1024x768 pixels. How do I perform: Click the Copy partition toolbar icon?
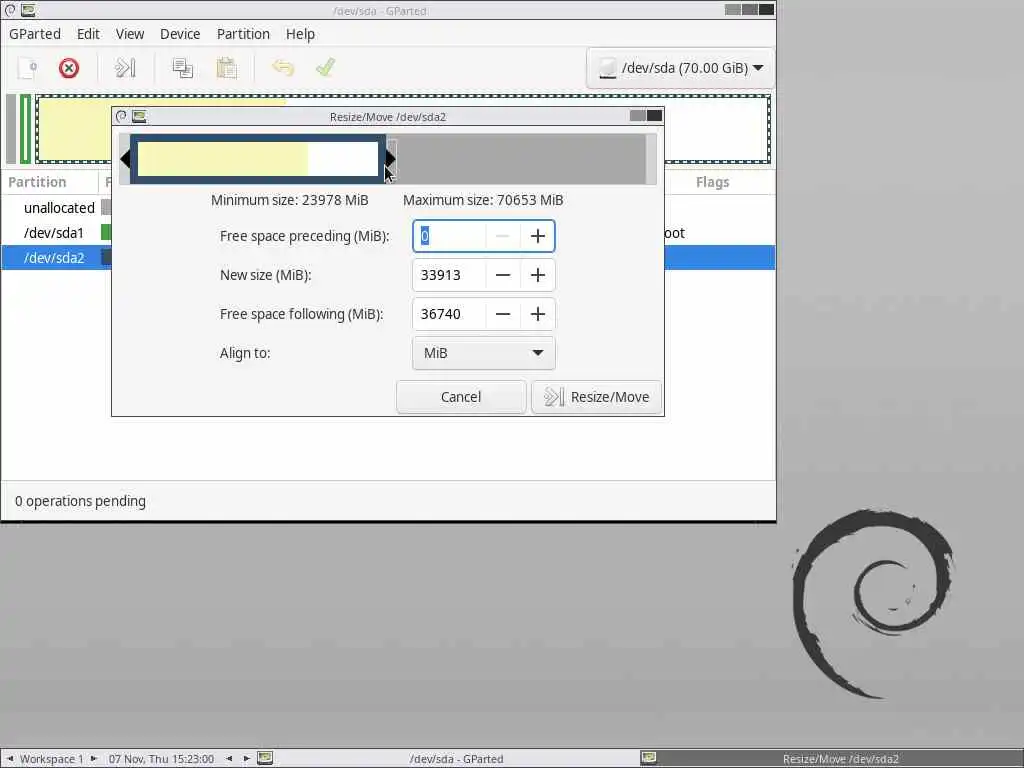point(182,68)
